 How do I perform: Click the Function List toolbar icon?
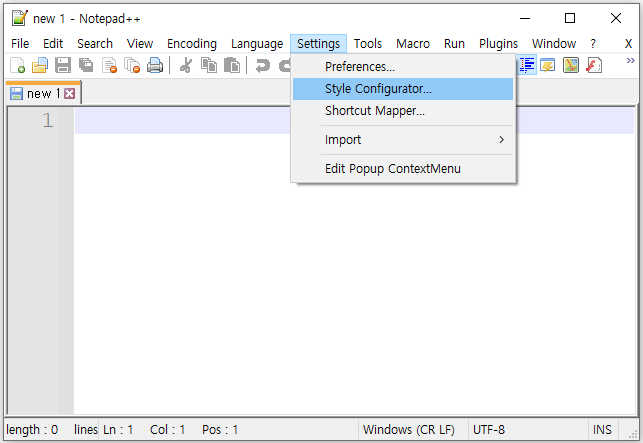point(594,65)
